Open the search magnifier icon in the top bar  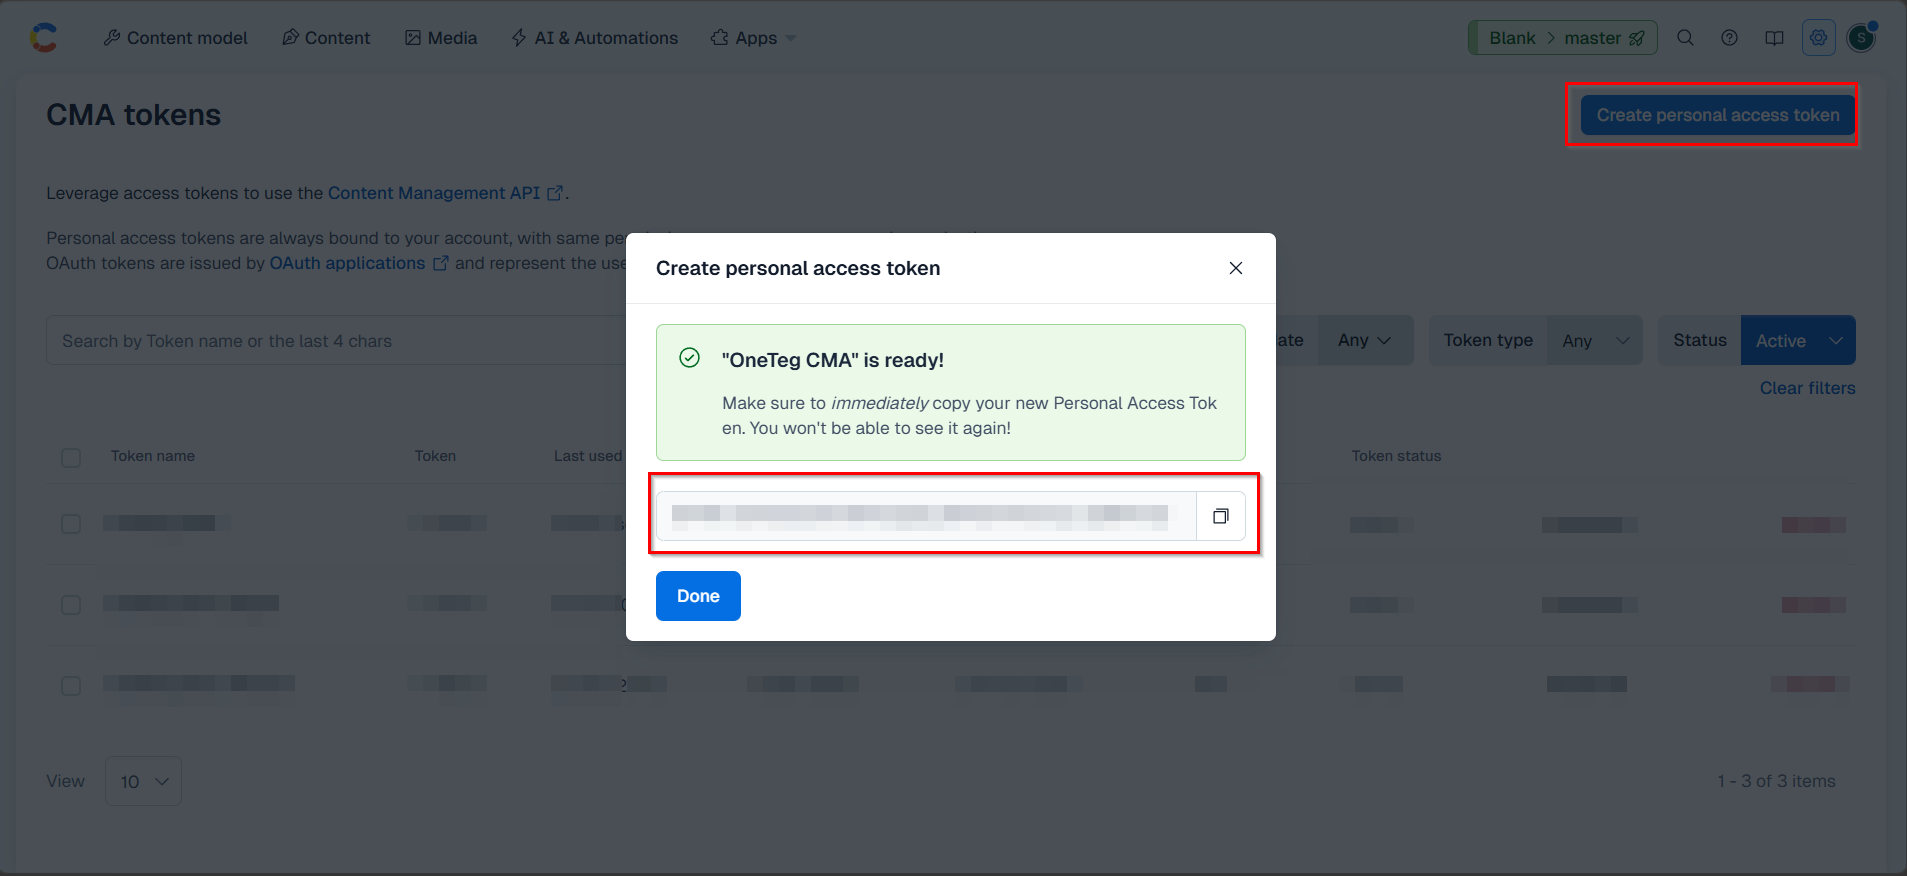pos(1685,38)
